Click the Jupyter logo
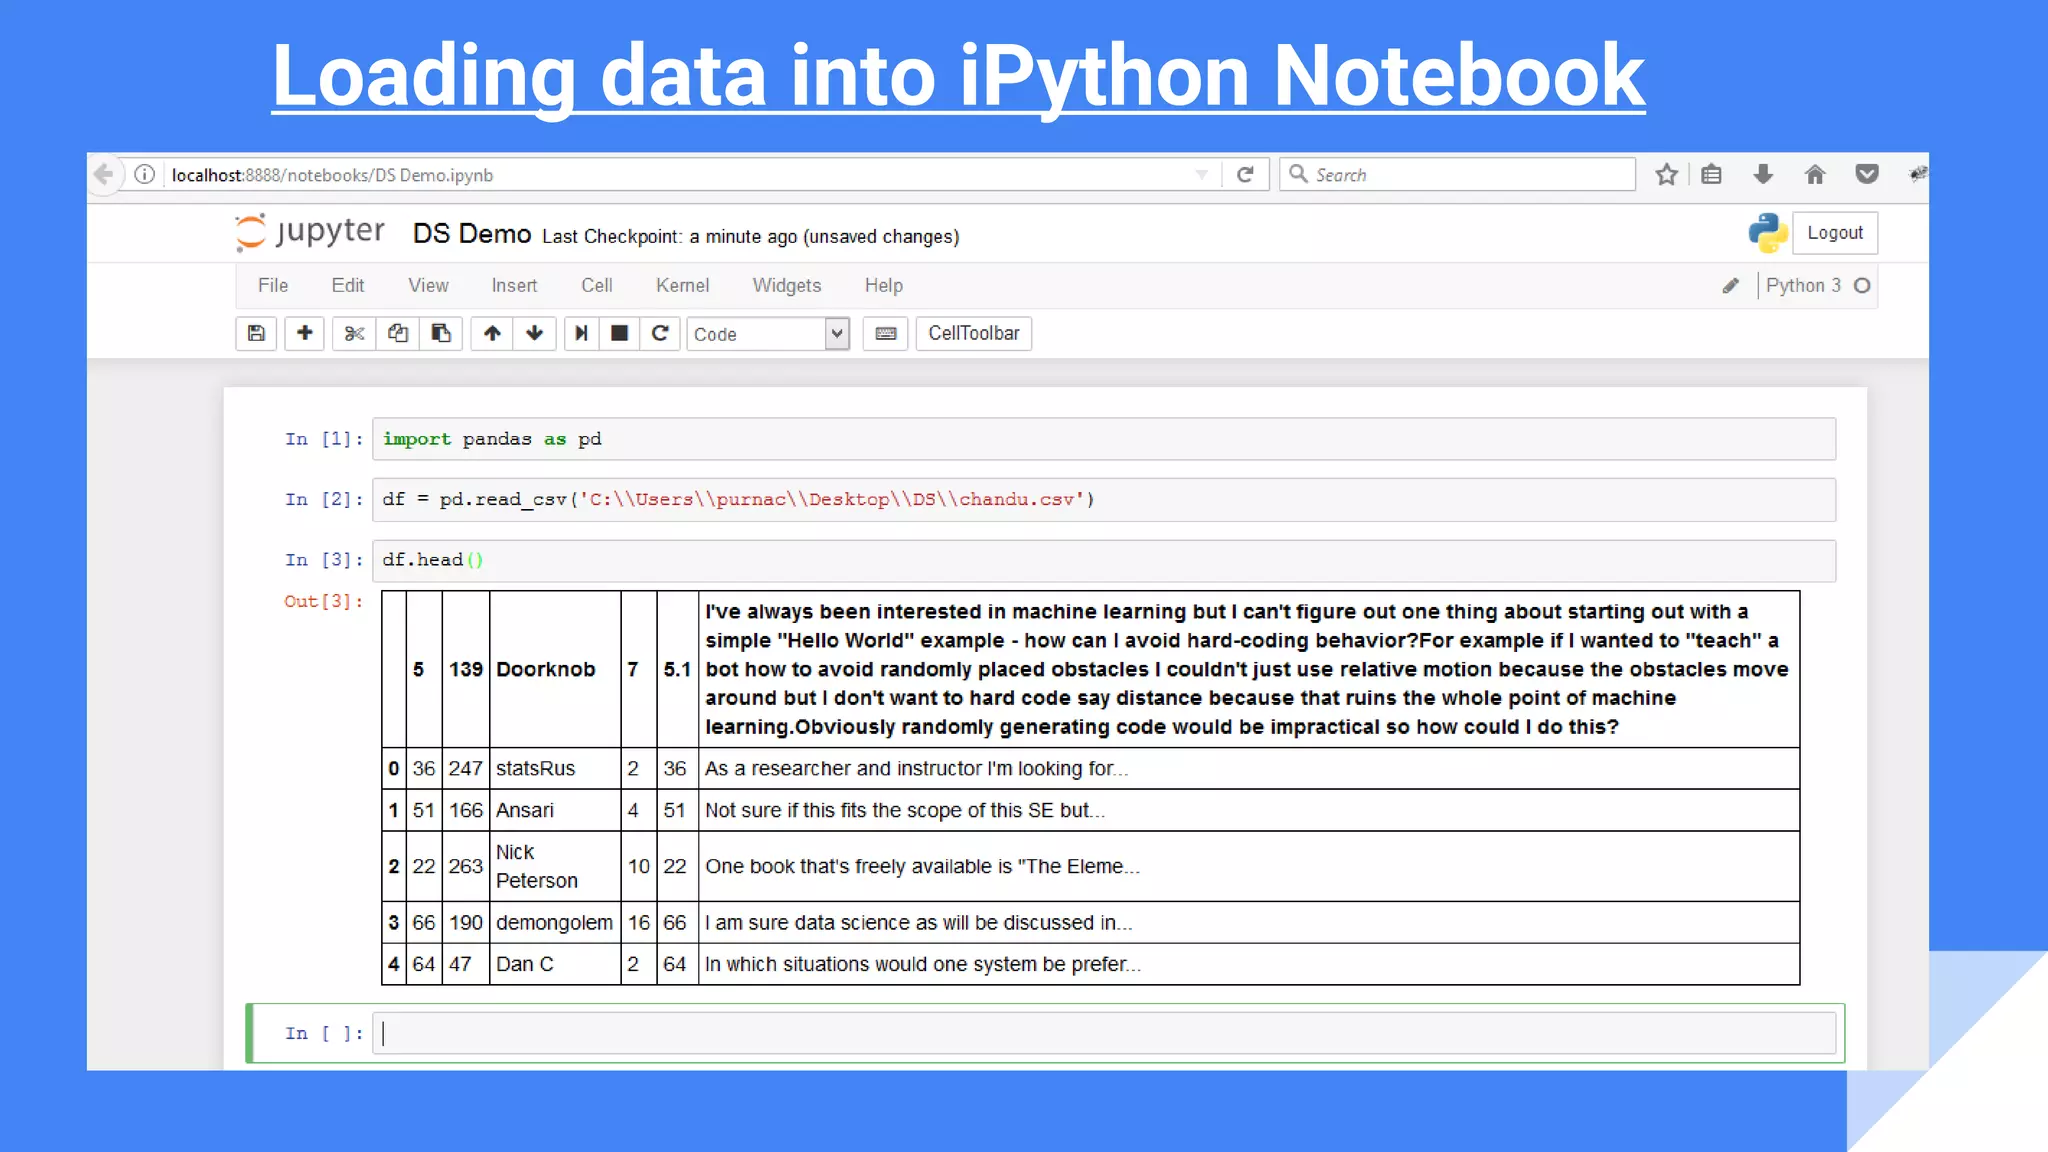Screen dimensions: 2048x1152 tap(310, 232)
